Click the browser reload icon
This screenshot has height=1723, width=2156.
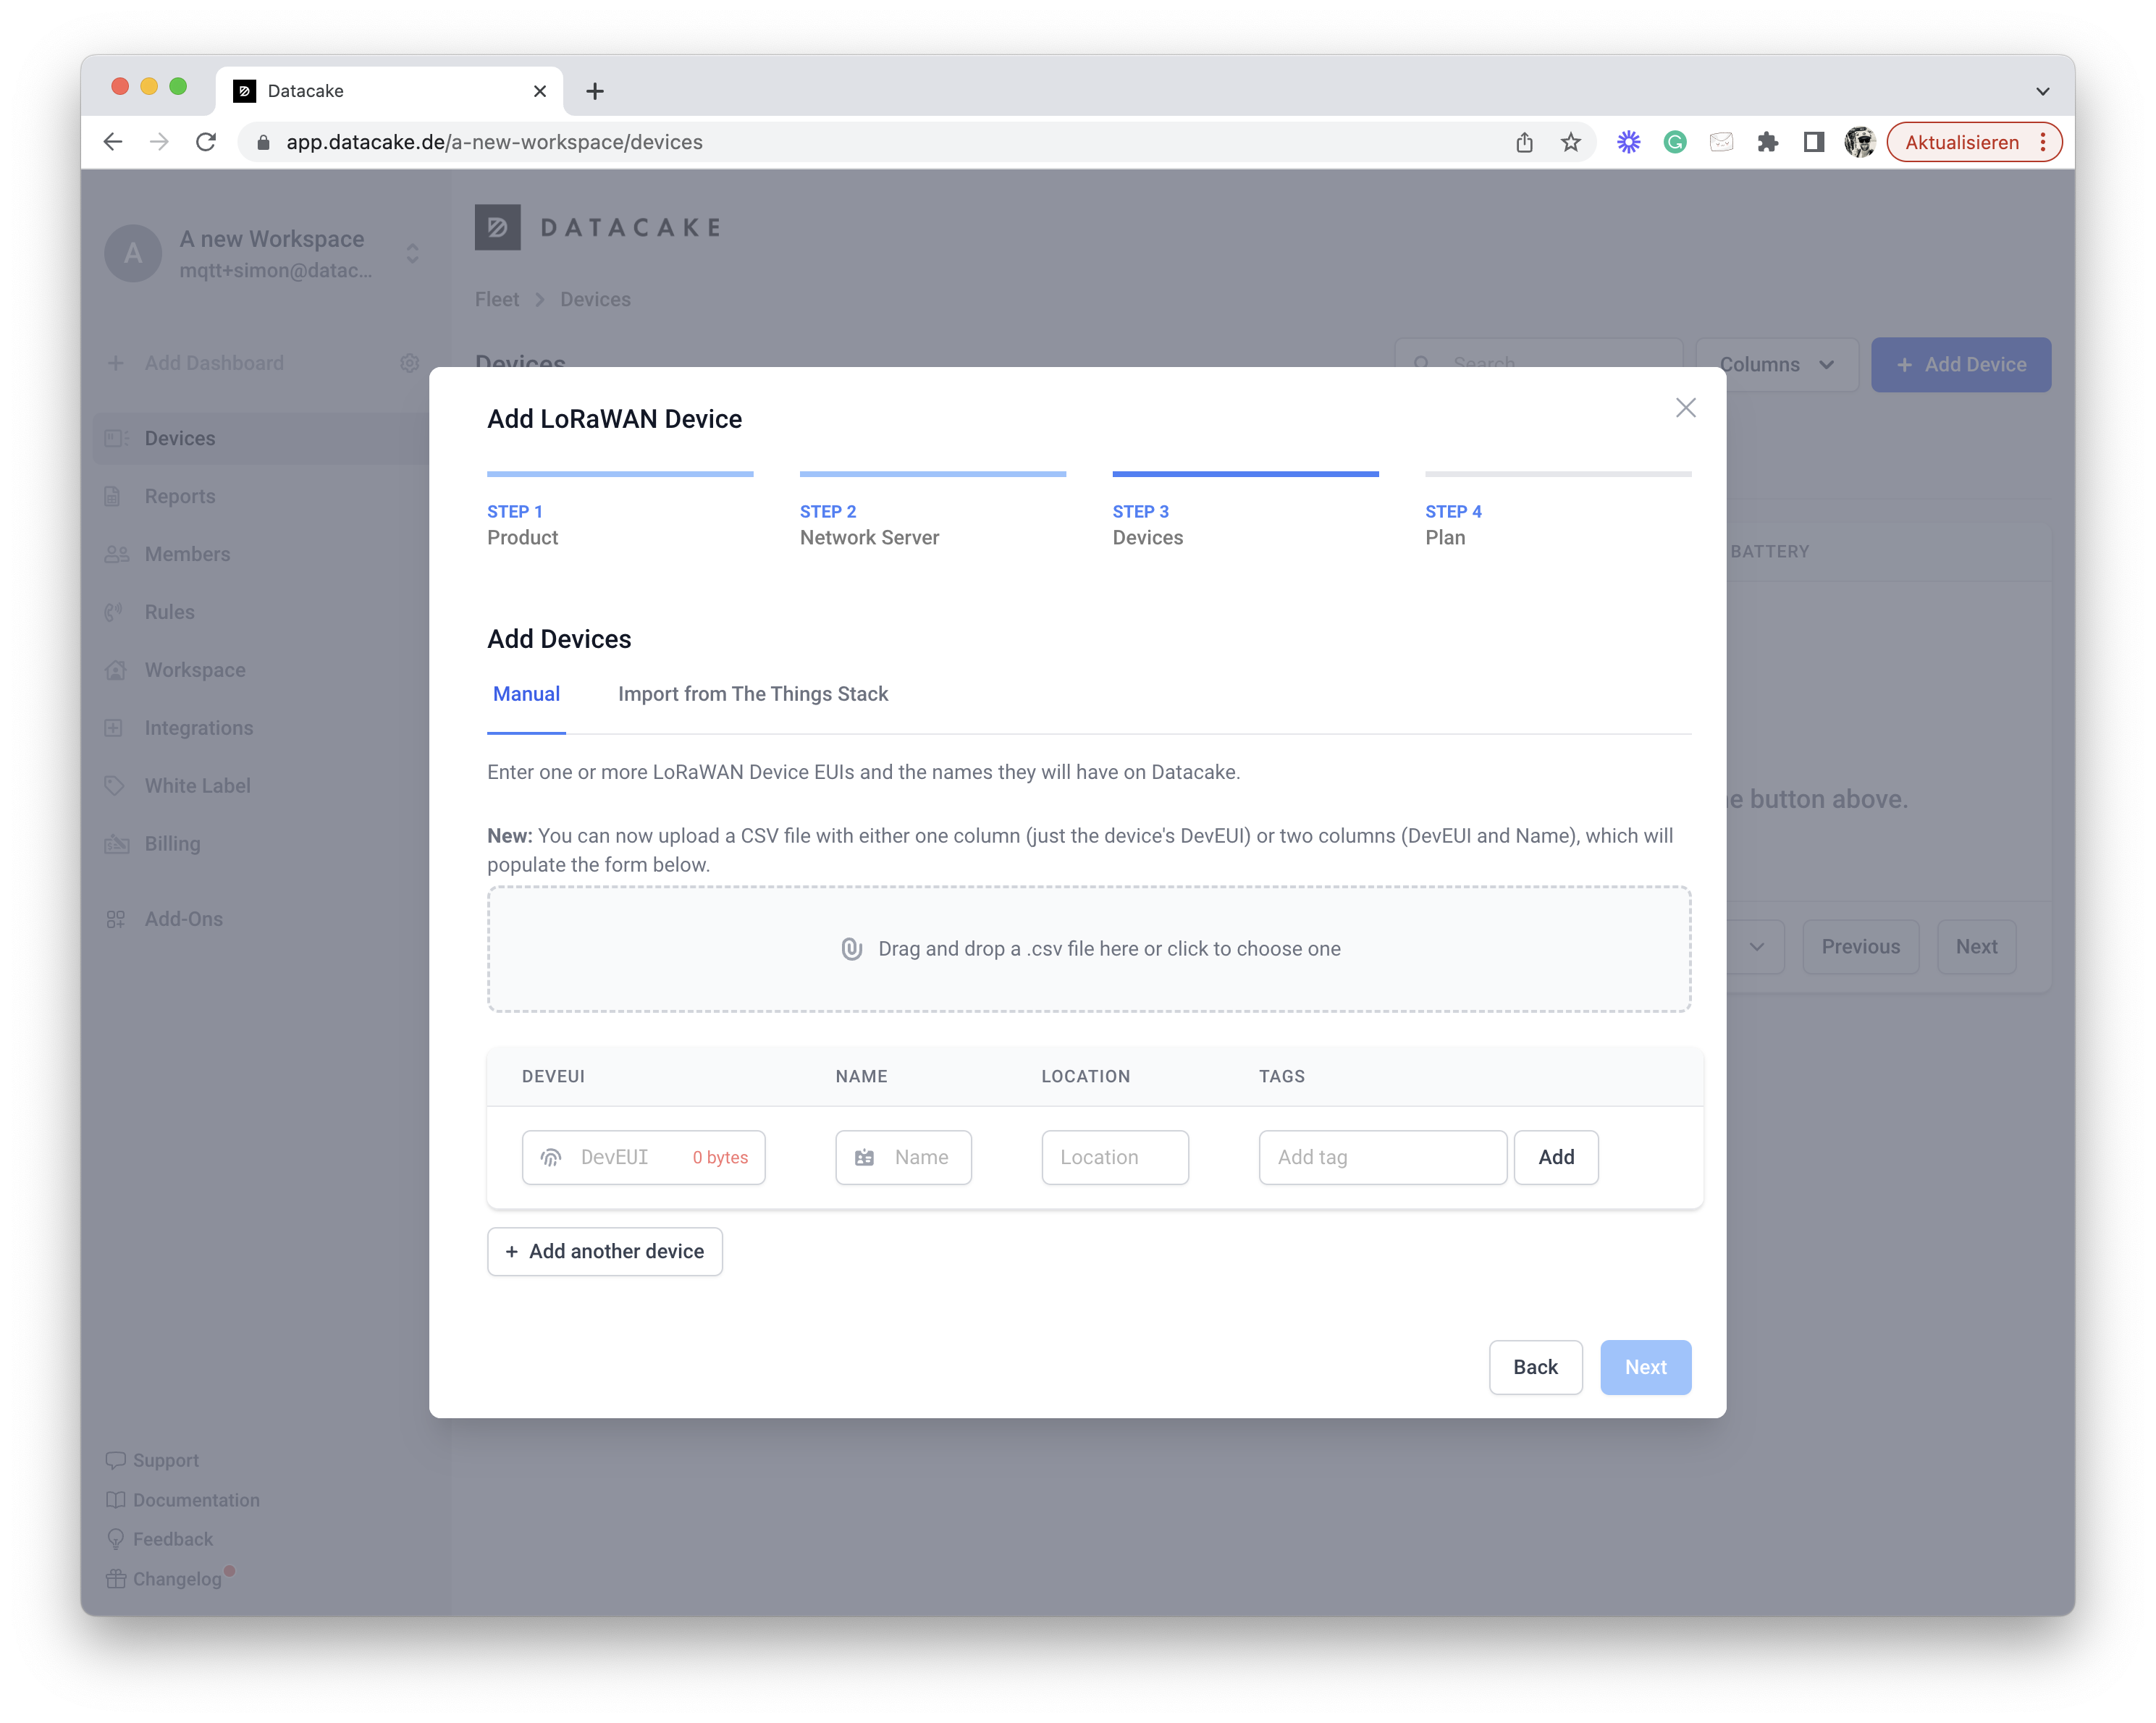(206, 142)
